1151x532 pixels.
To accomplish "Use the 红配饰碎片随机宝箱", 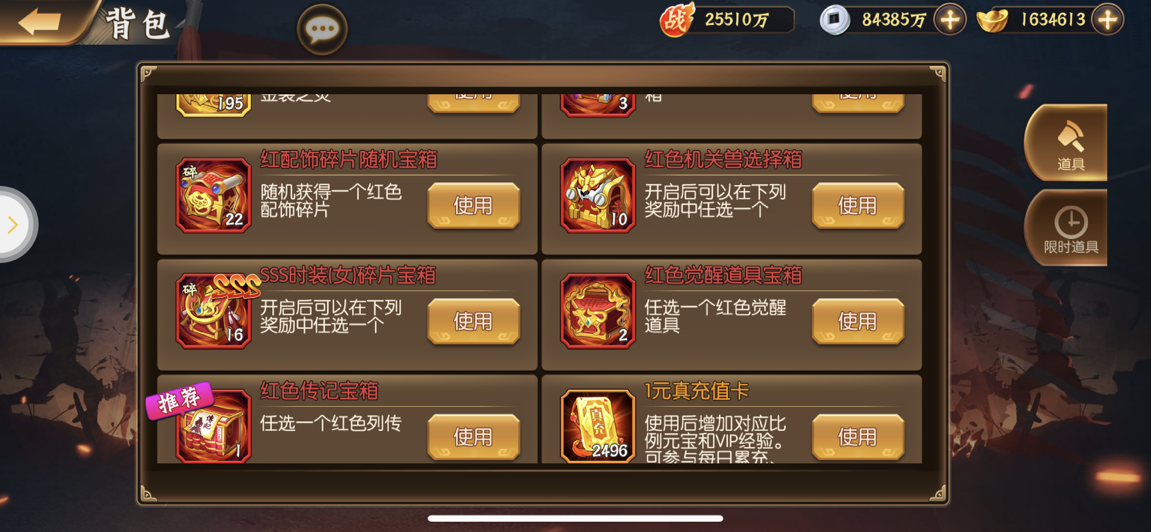I will (473, 205).
